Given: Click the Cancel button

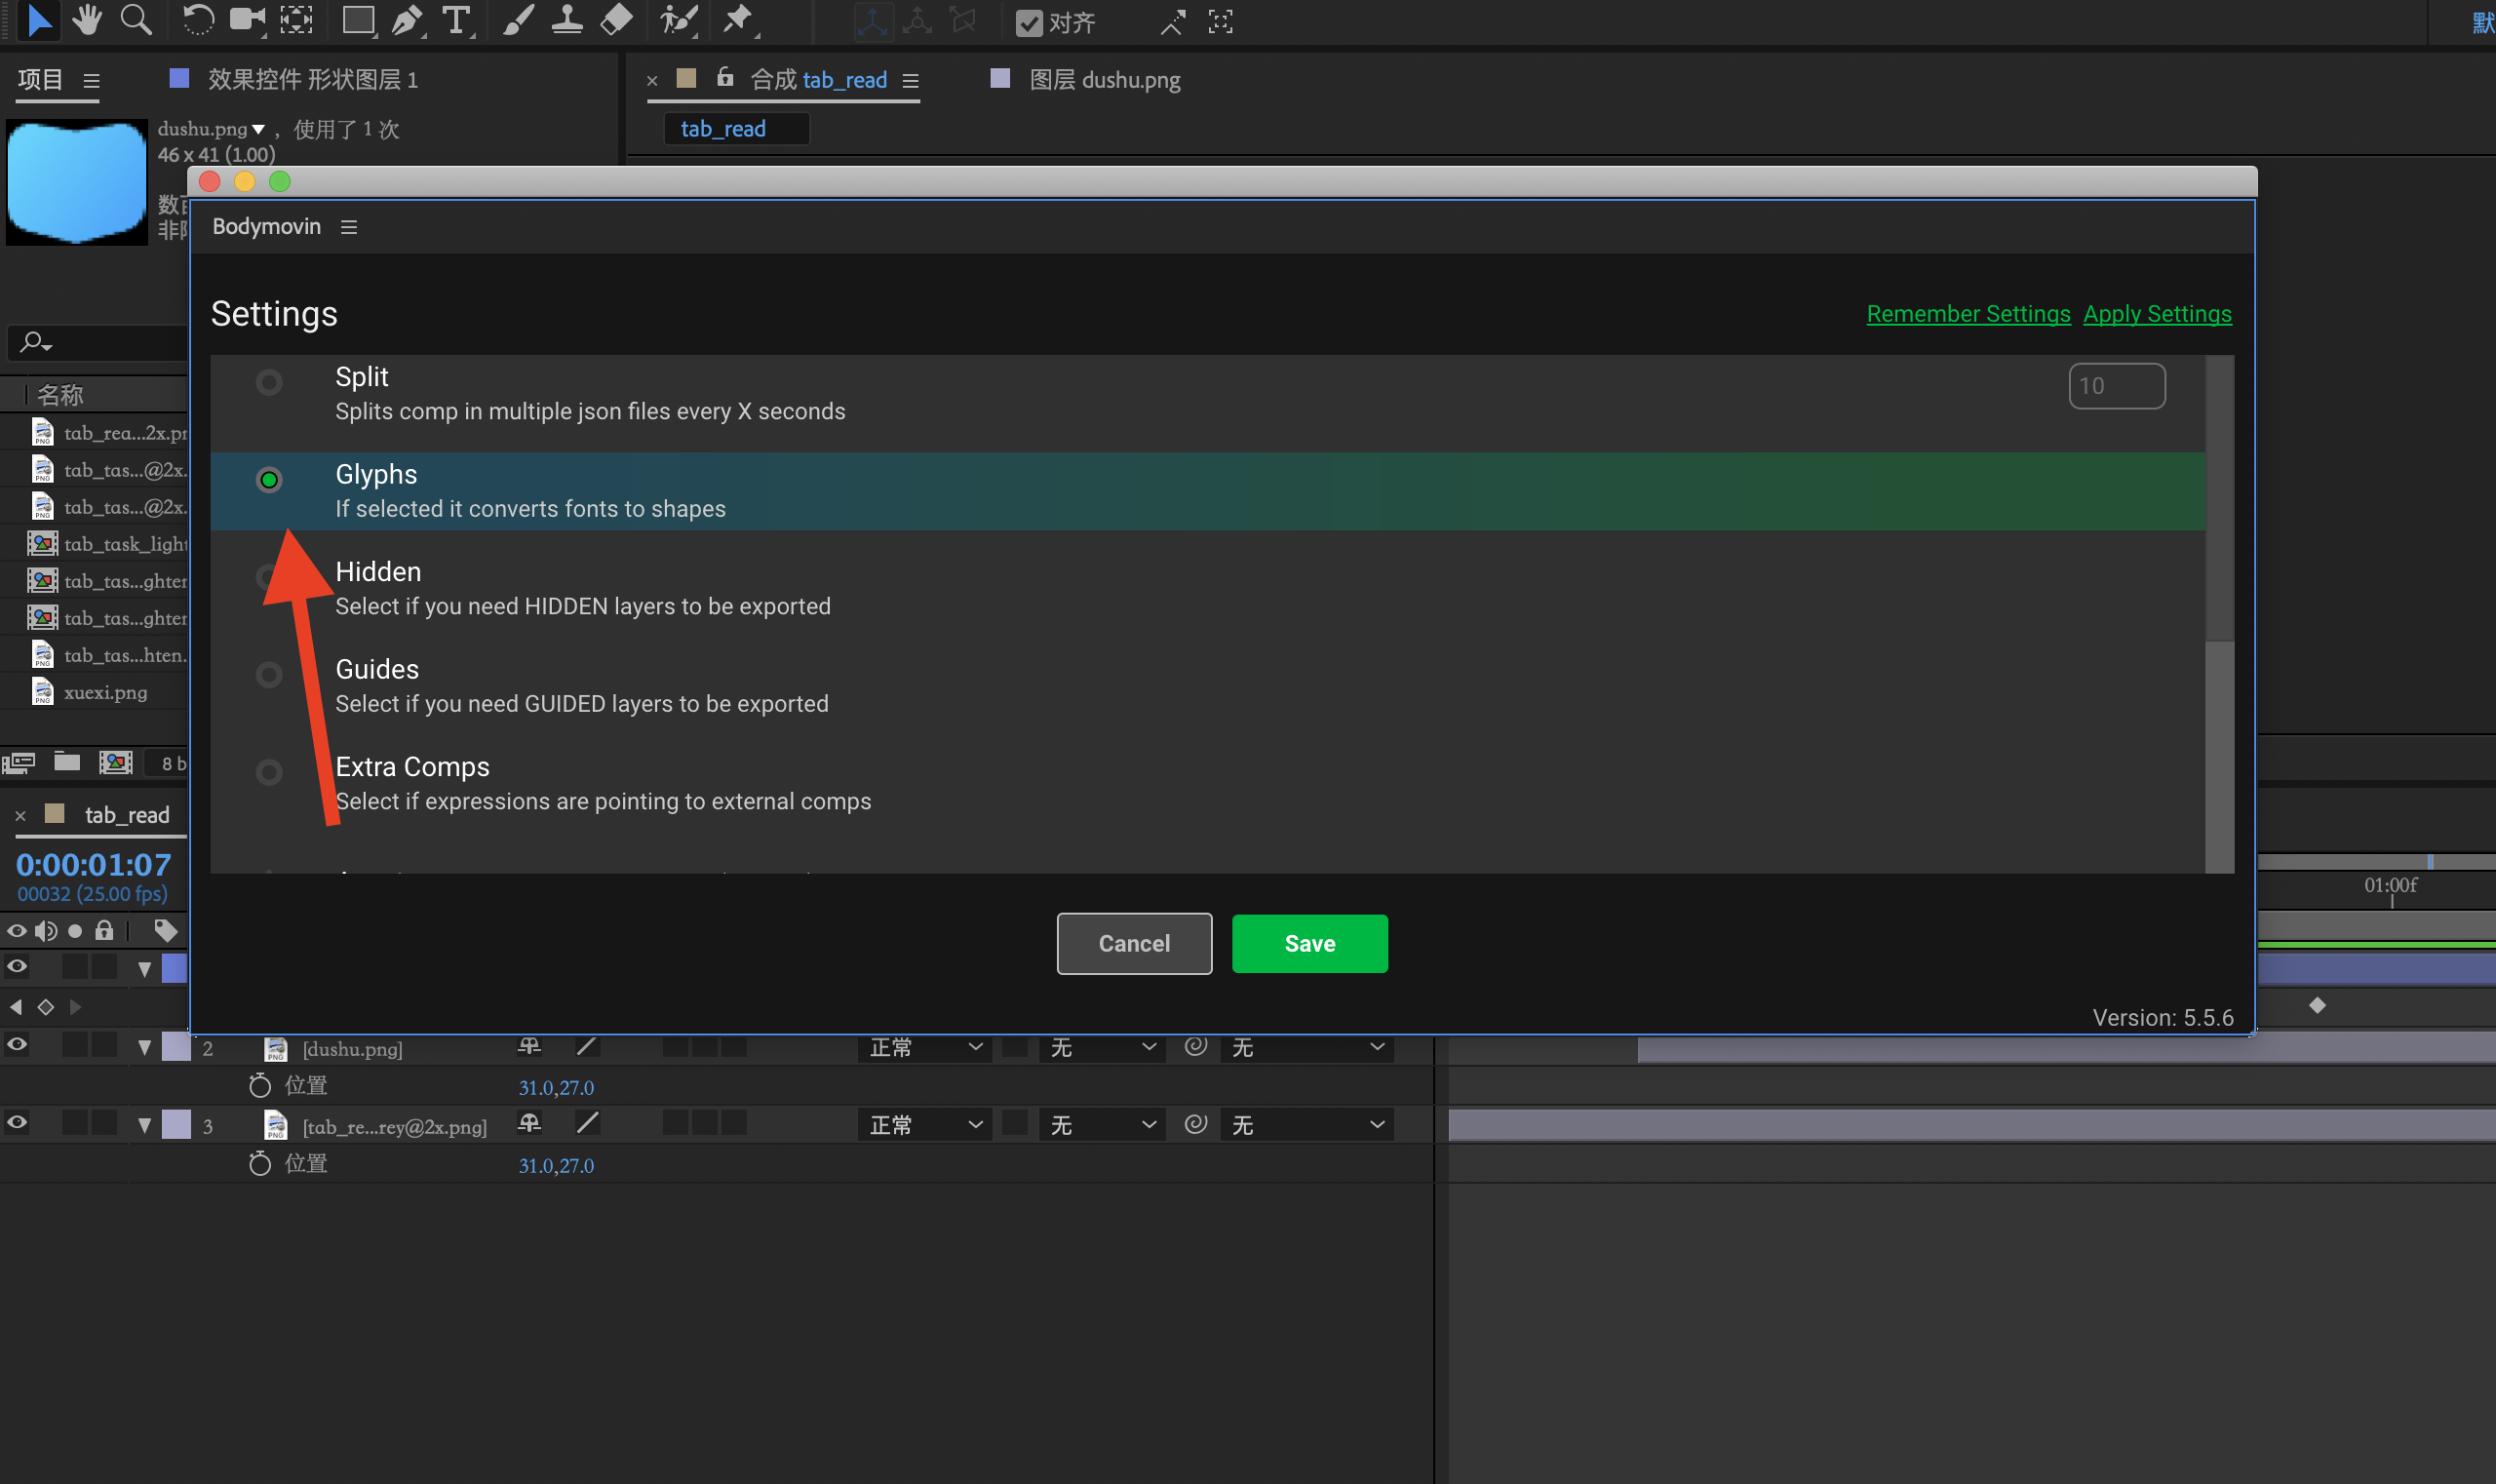Looking at the screenshot, I should pyautogui.click(x=1134, y=943).
